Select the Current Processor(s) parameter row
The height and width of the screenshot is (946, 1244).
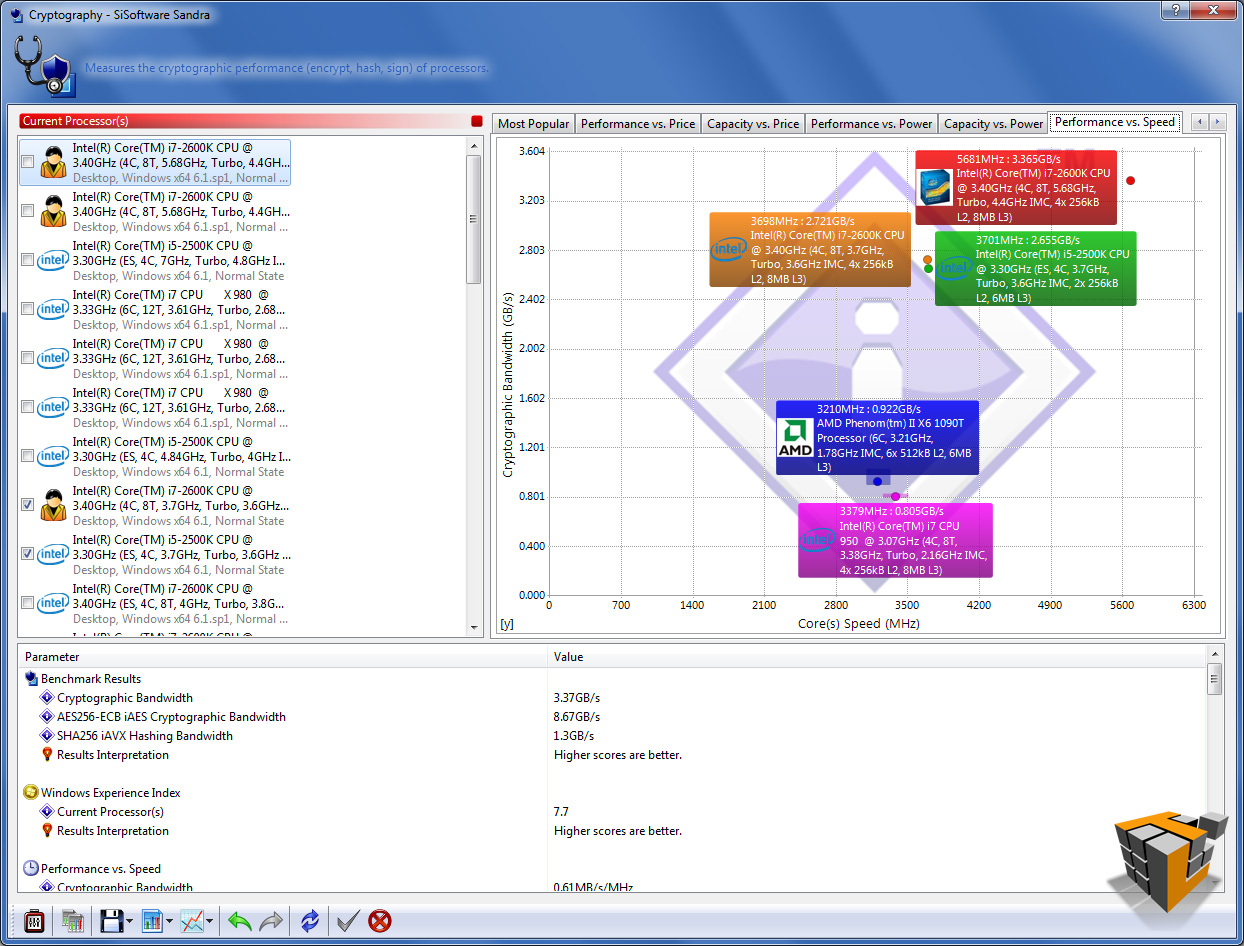point(110,812)
